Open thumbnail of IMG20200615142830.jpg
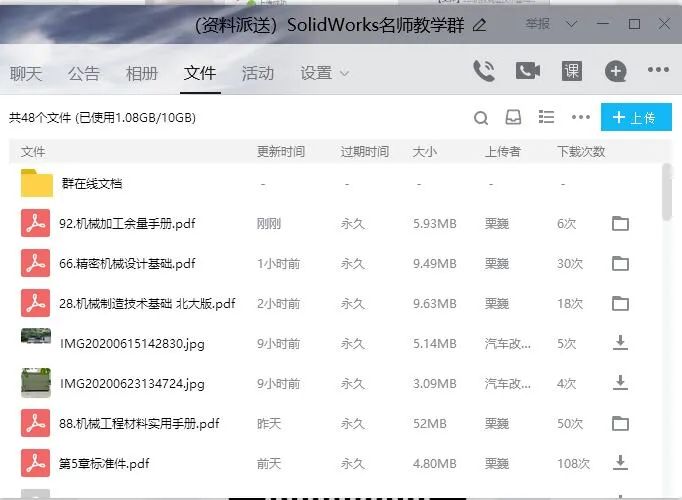 point(36,336)
